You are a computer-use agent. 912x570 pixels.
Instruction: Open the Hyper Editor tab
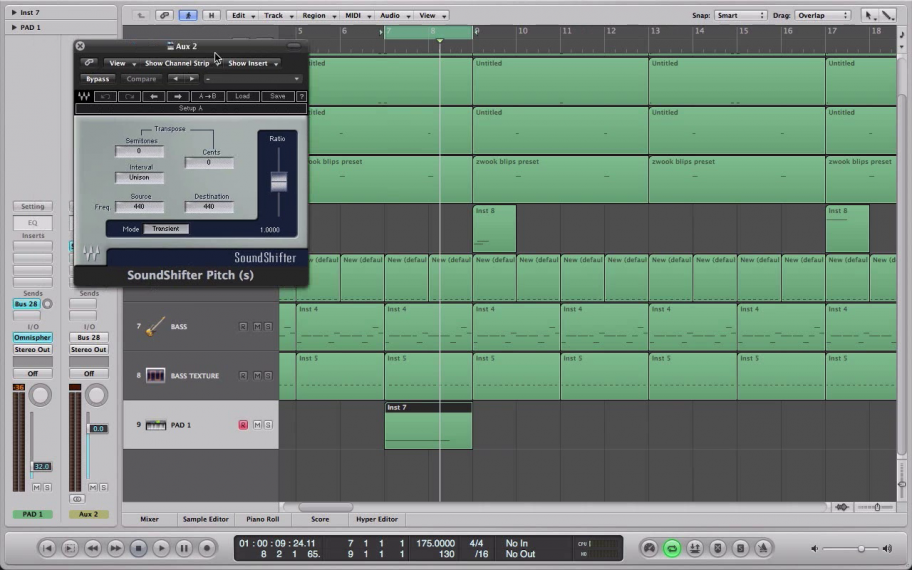(x=377, y=519)
